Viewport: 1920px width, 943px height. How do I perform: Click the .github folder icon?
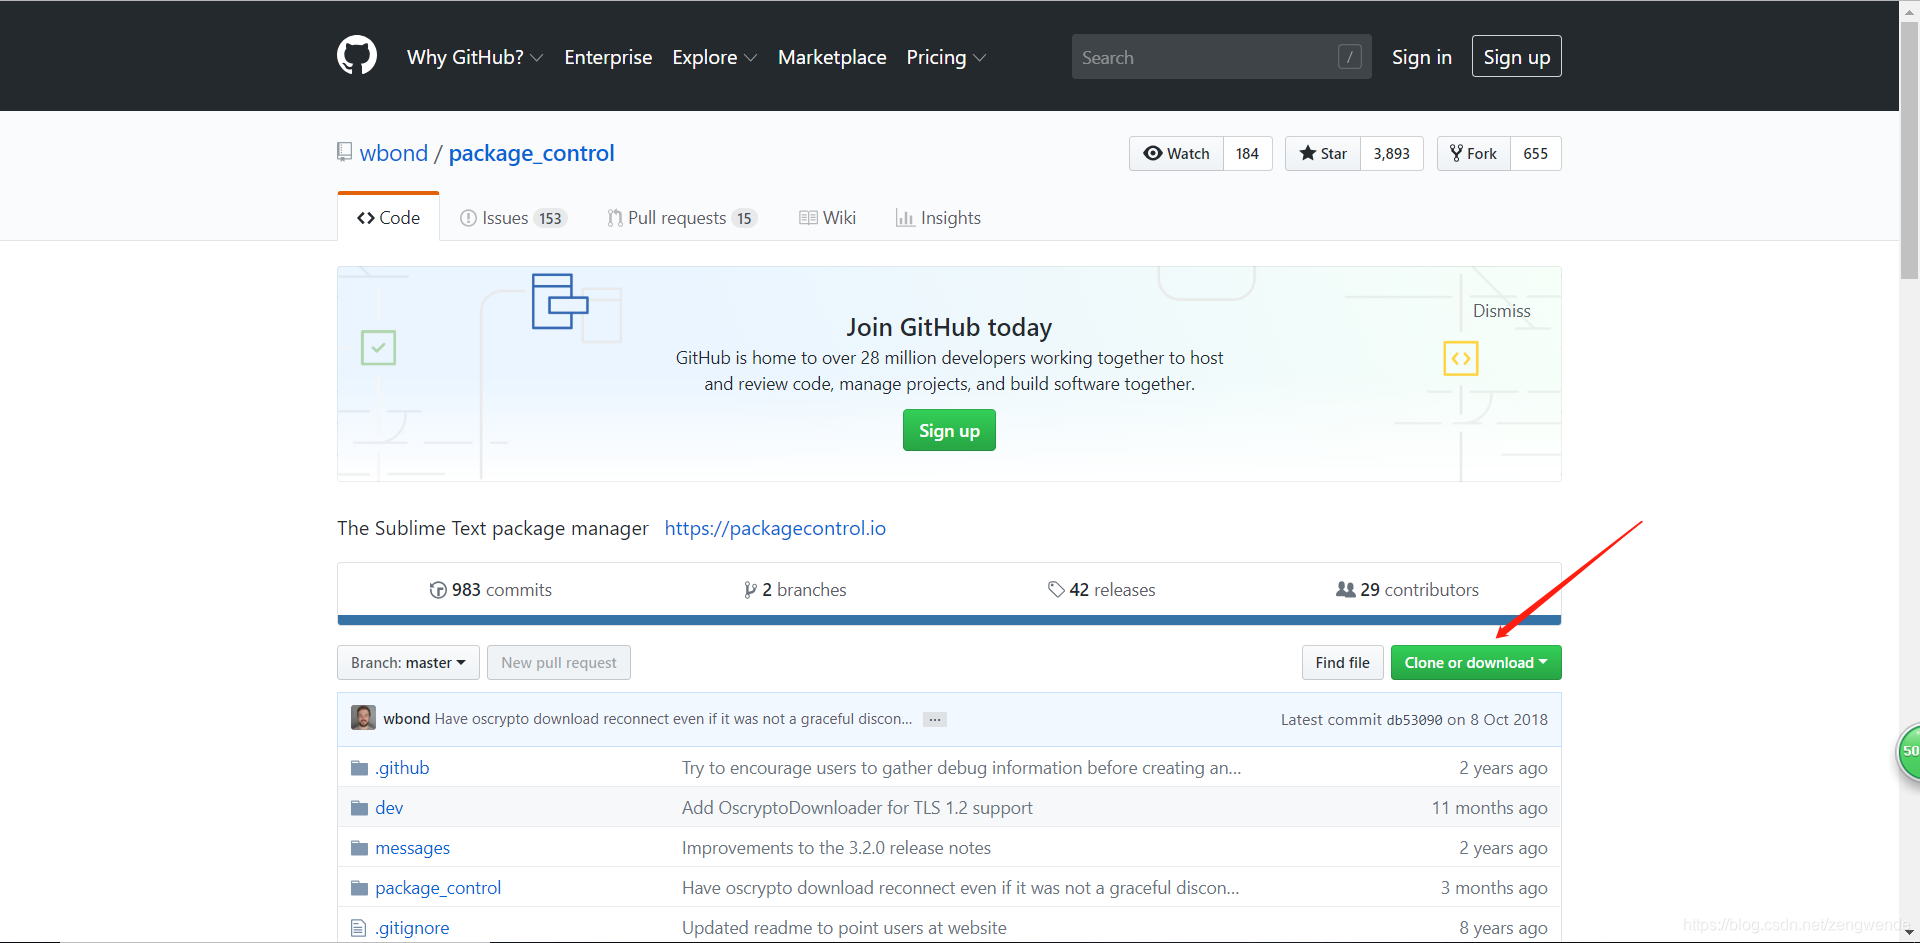point(360,768)
